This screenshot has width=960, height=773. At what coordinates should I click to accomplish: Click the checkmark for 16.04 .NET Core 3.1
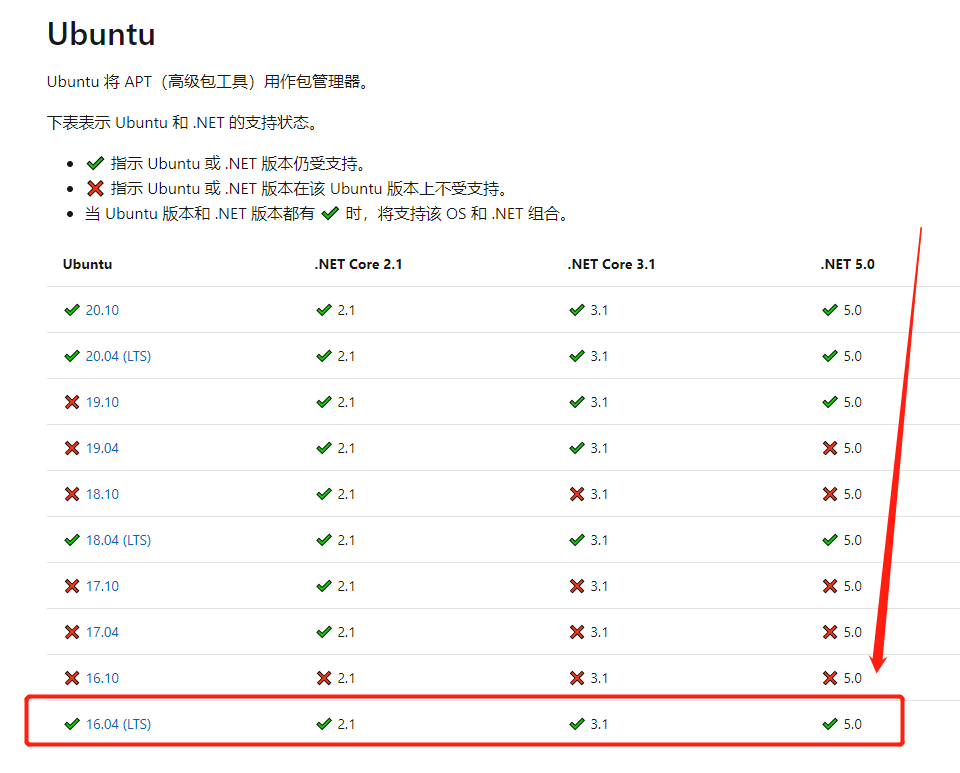click(577, 724)
